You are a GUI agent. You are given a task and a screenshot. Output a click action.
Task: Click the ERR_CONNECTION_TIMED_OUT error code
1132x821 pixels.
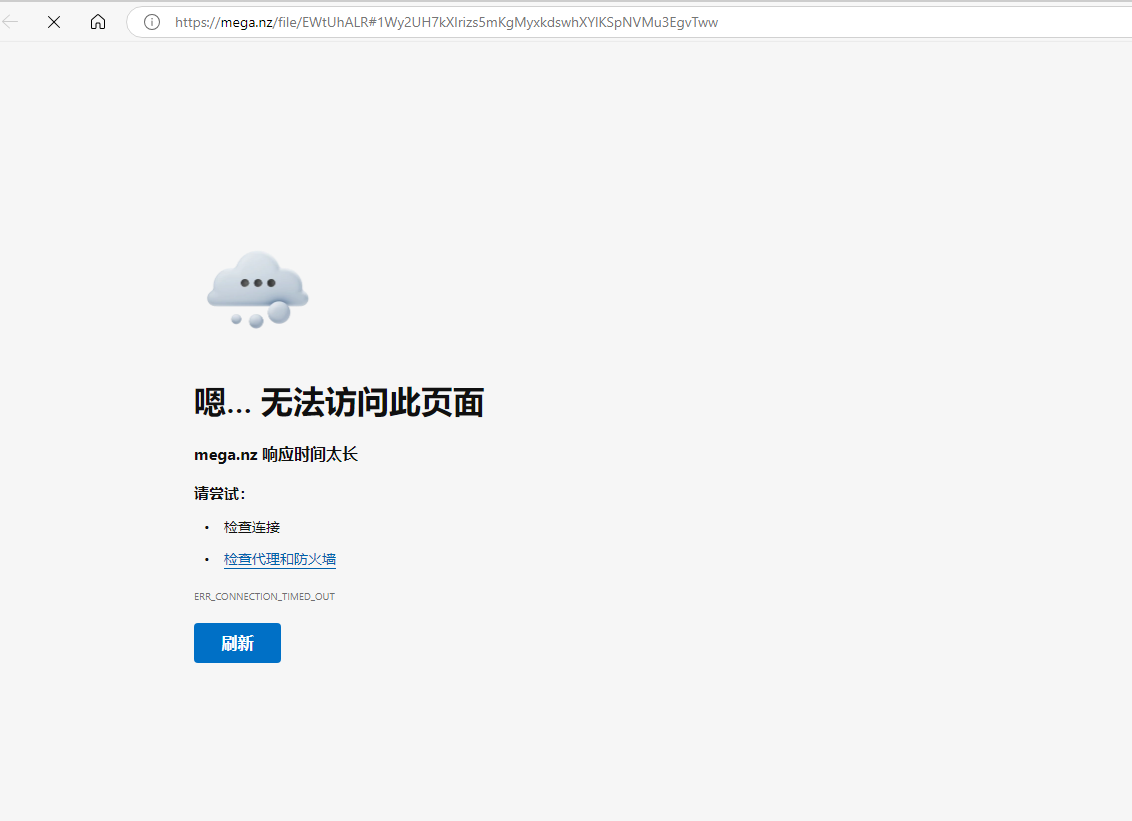tap(264, 597)
